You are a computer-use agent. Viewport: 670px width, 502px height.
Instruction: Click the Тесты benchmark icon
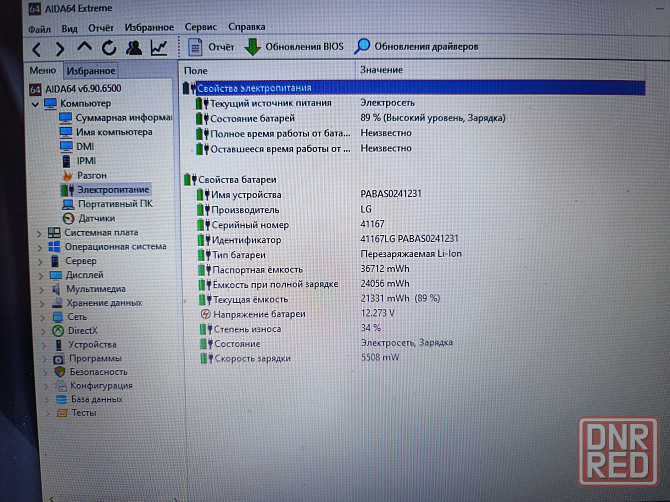62,413
